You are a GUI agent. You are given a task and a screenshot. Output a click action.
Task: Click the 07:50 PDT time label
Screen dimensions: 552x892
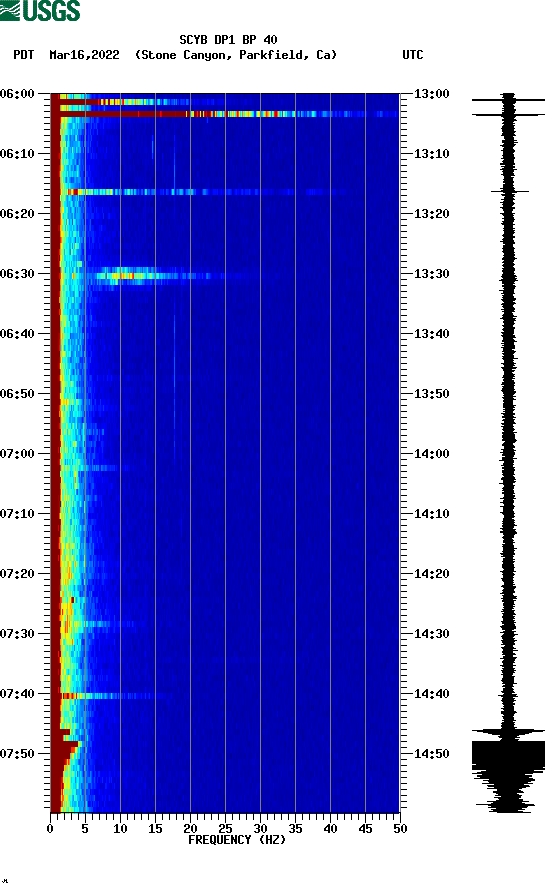tap(17, 754)
